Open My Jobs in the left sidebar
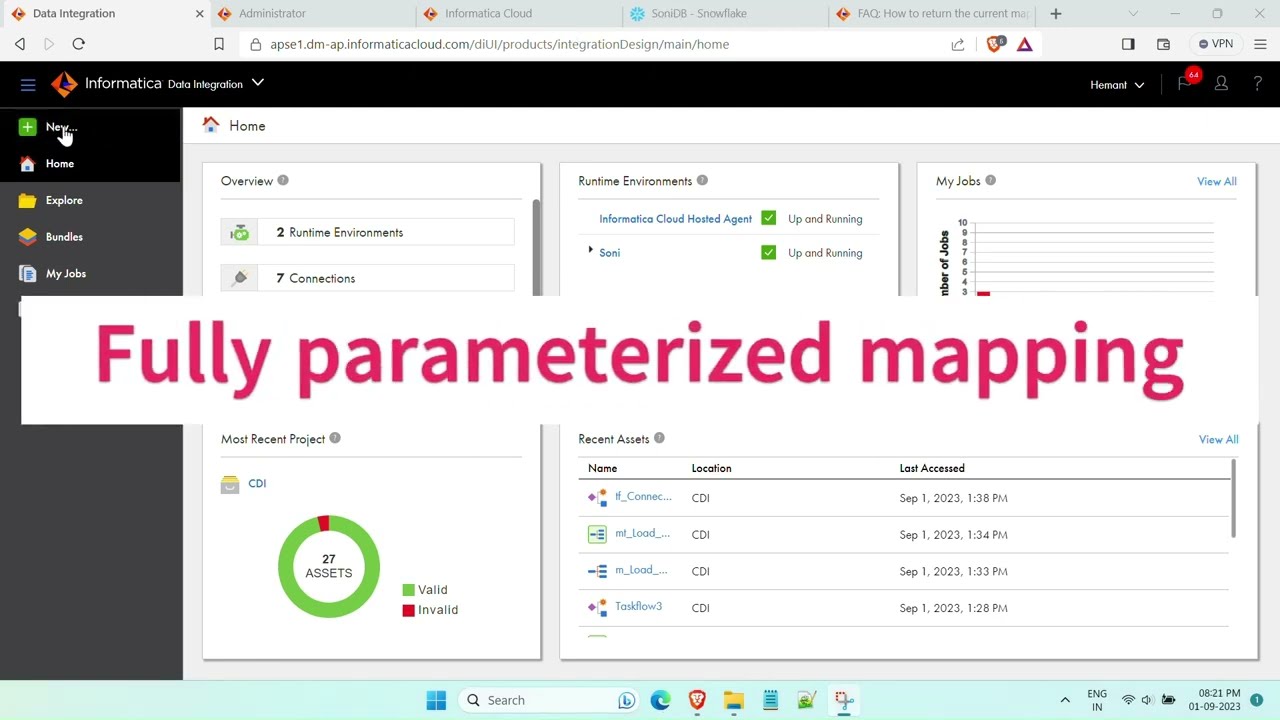 (66, 274)
